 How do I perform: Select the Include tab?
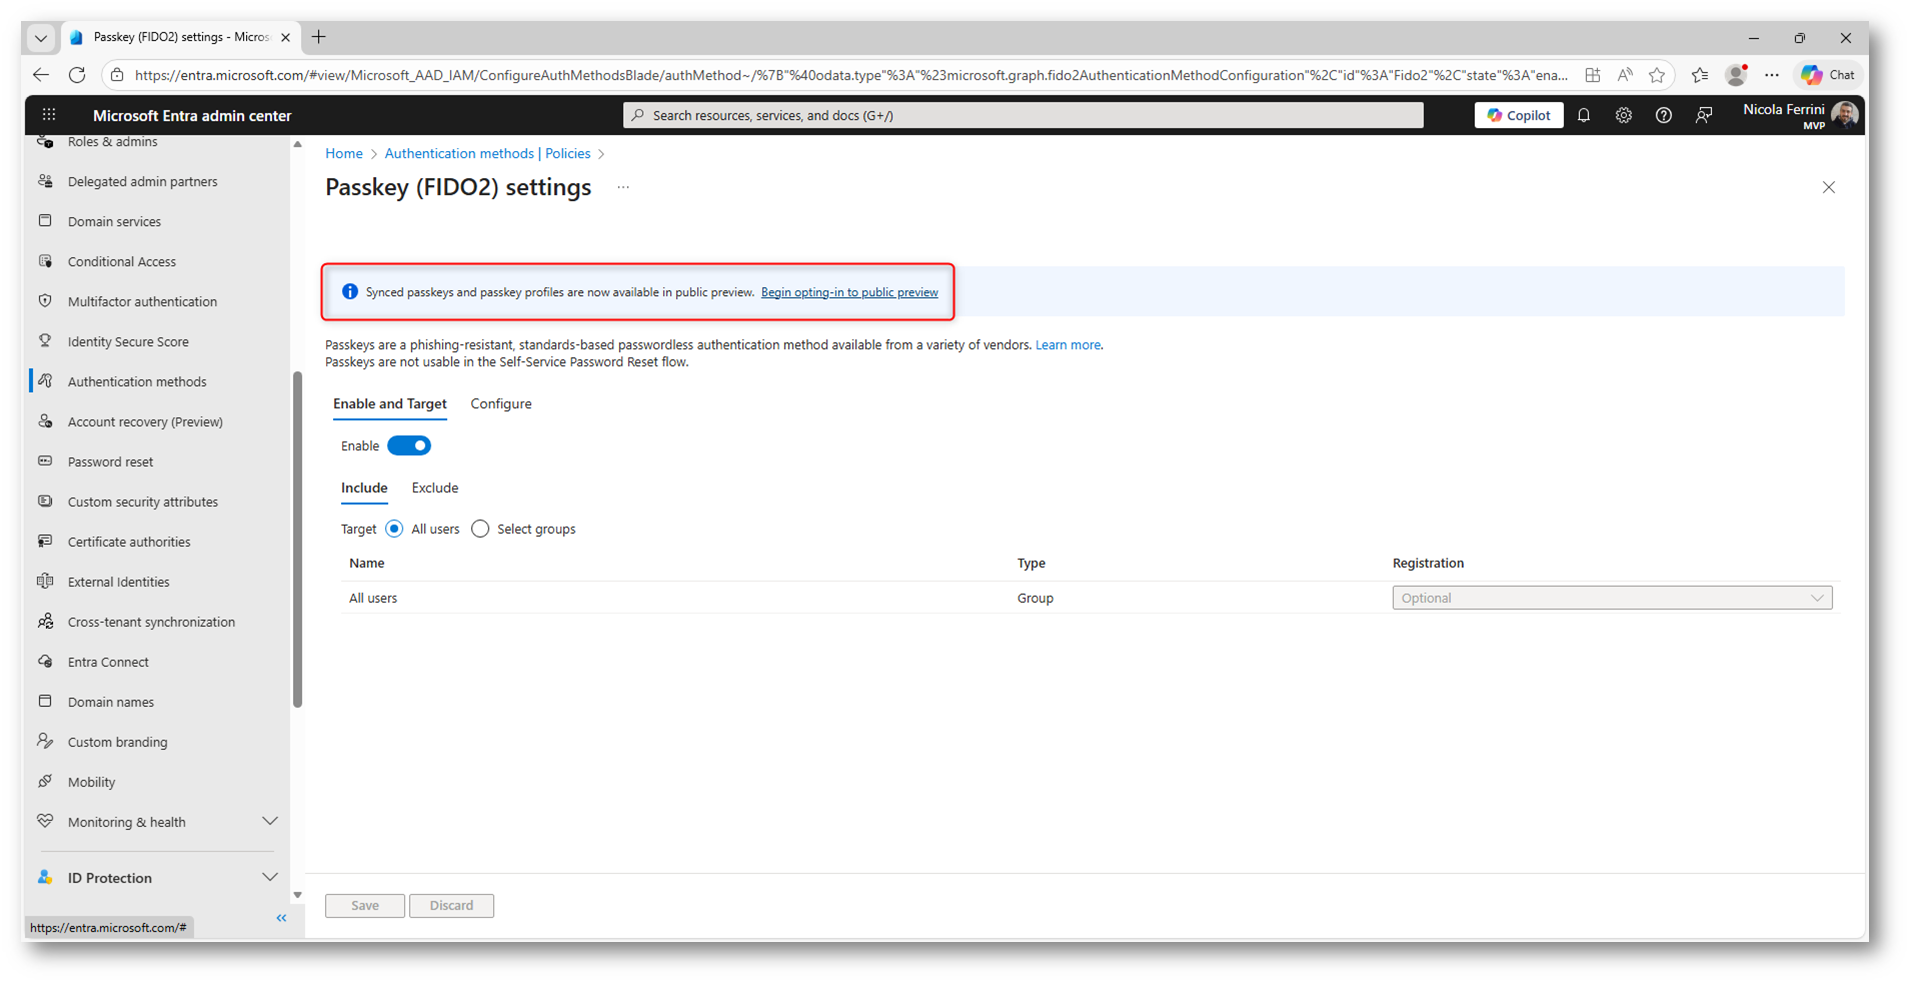tap(364, 488)
